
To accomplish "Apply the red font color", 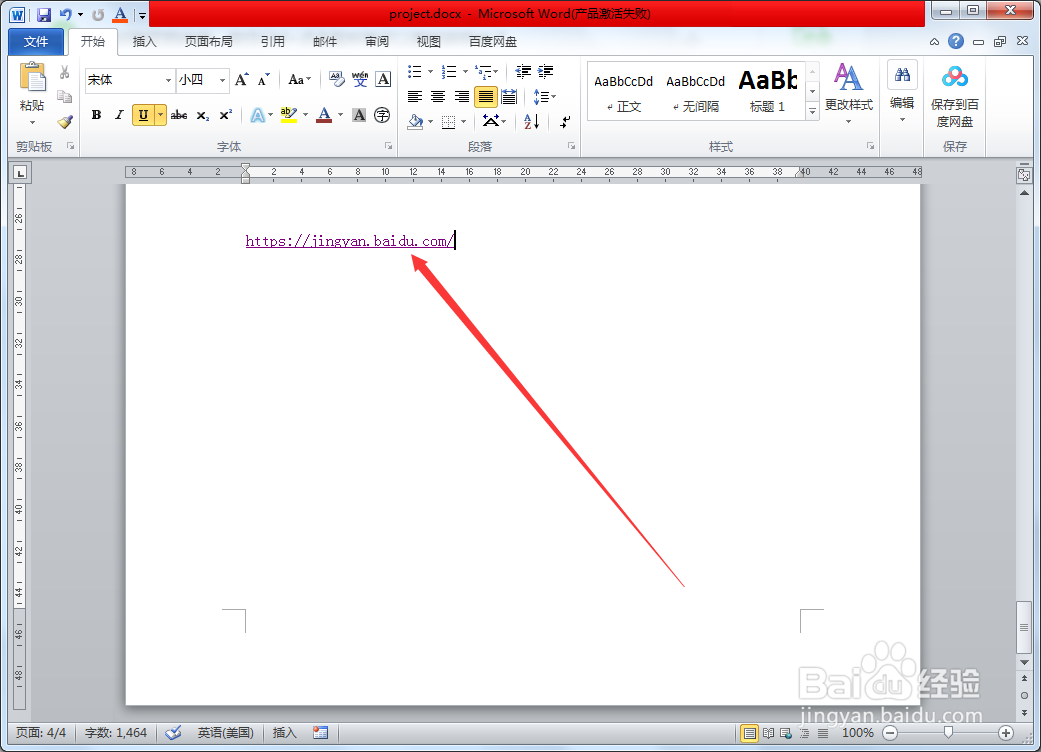I will [324, 115].
